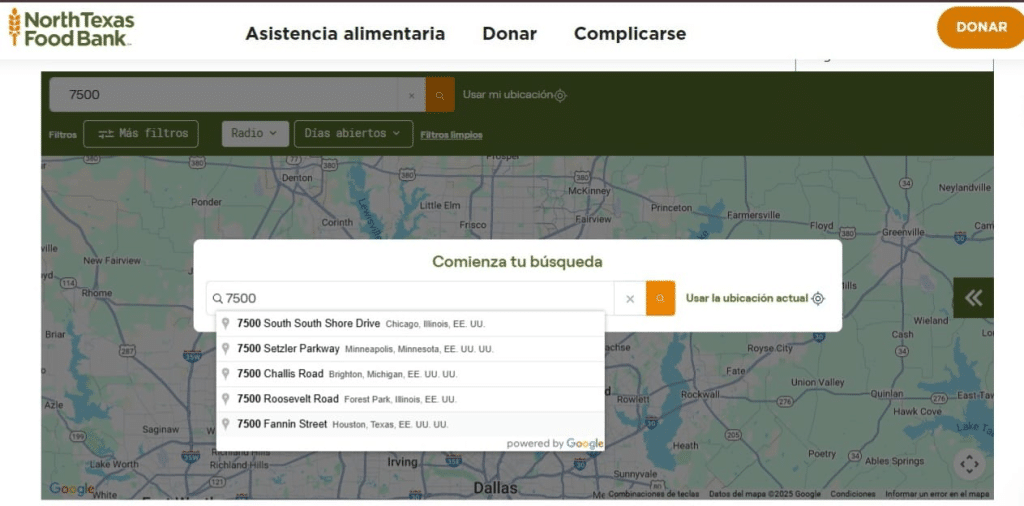Expand the side panel double-chevron arrow
This screenshot has height=506, width=1024.
tap(973, 298)
